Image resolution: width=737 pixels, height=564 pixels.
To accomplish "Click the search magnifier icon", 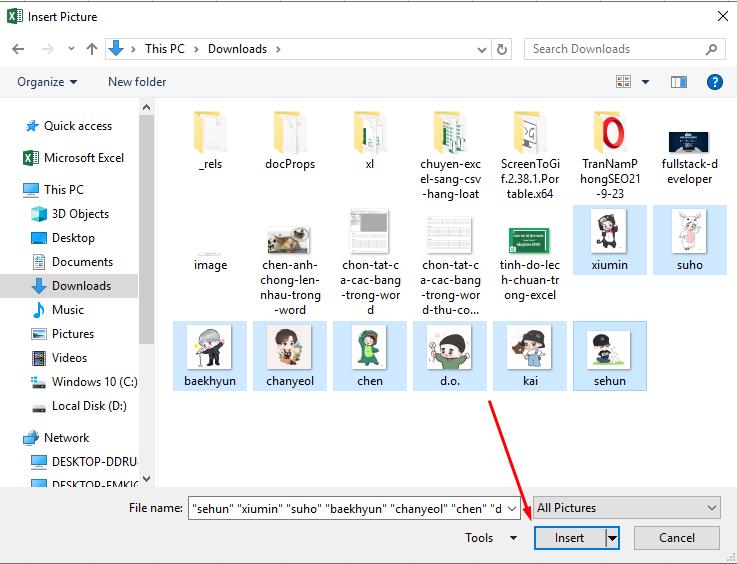I will (711, 49).
